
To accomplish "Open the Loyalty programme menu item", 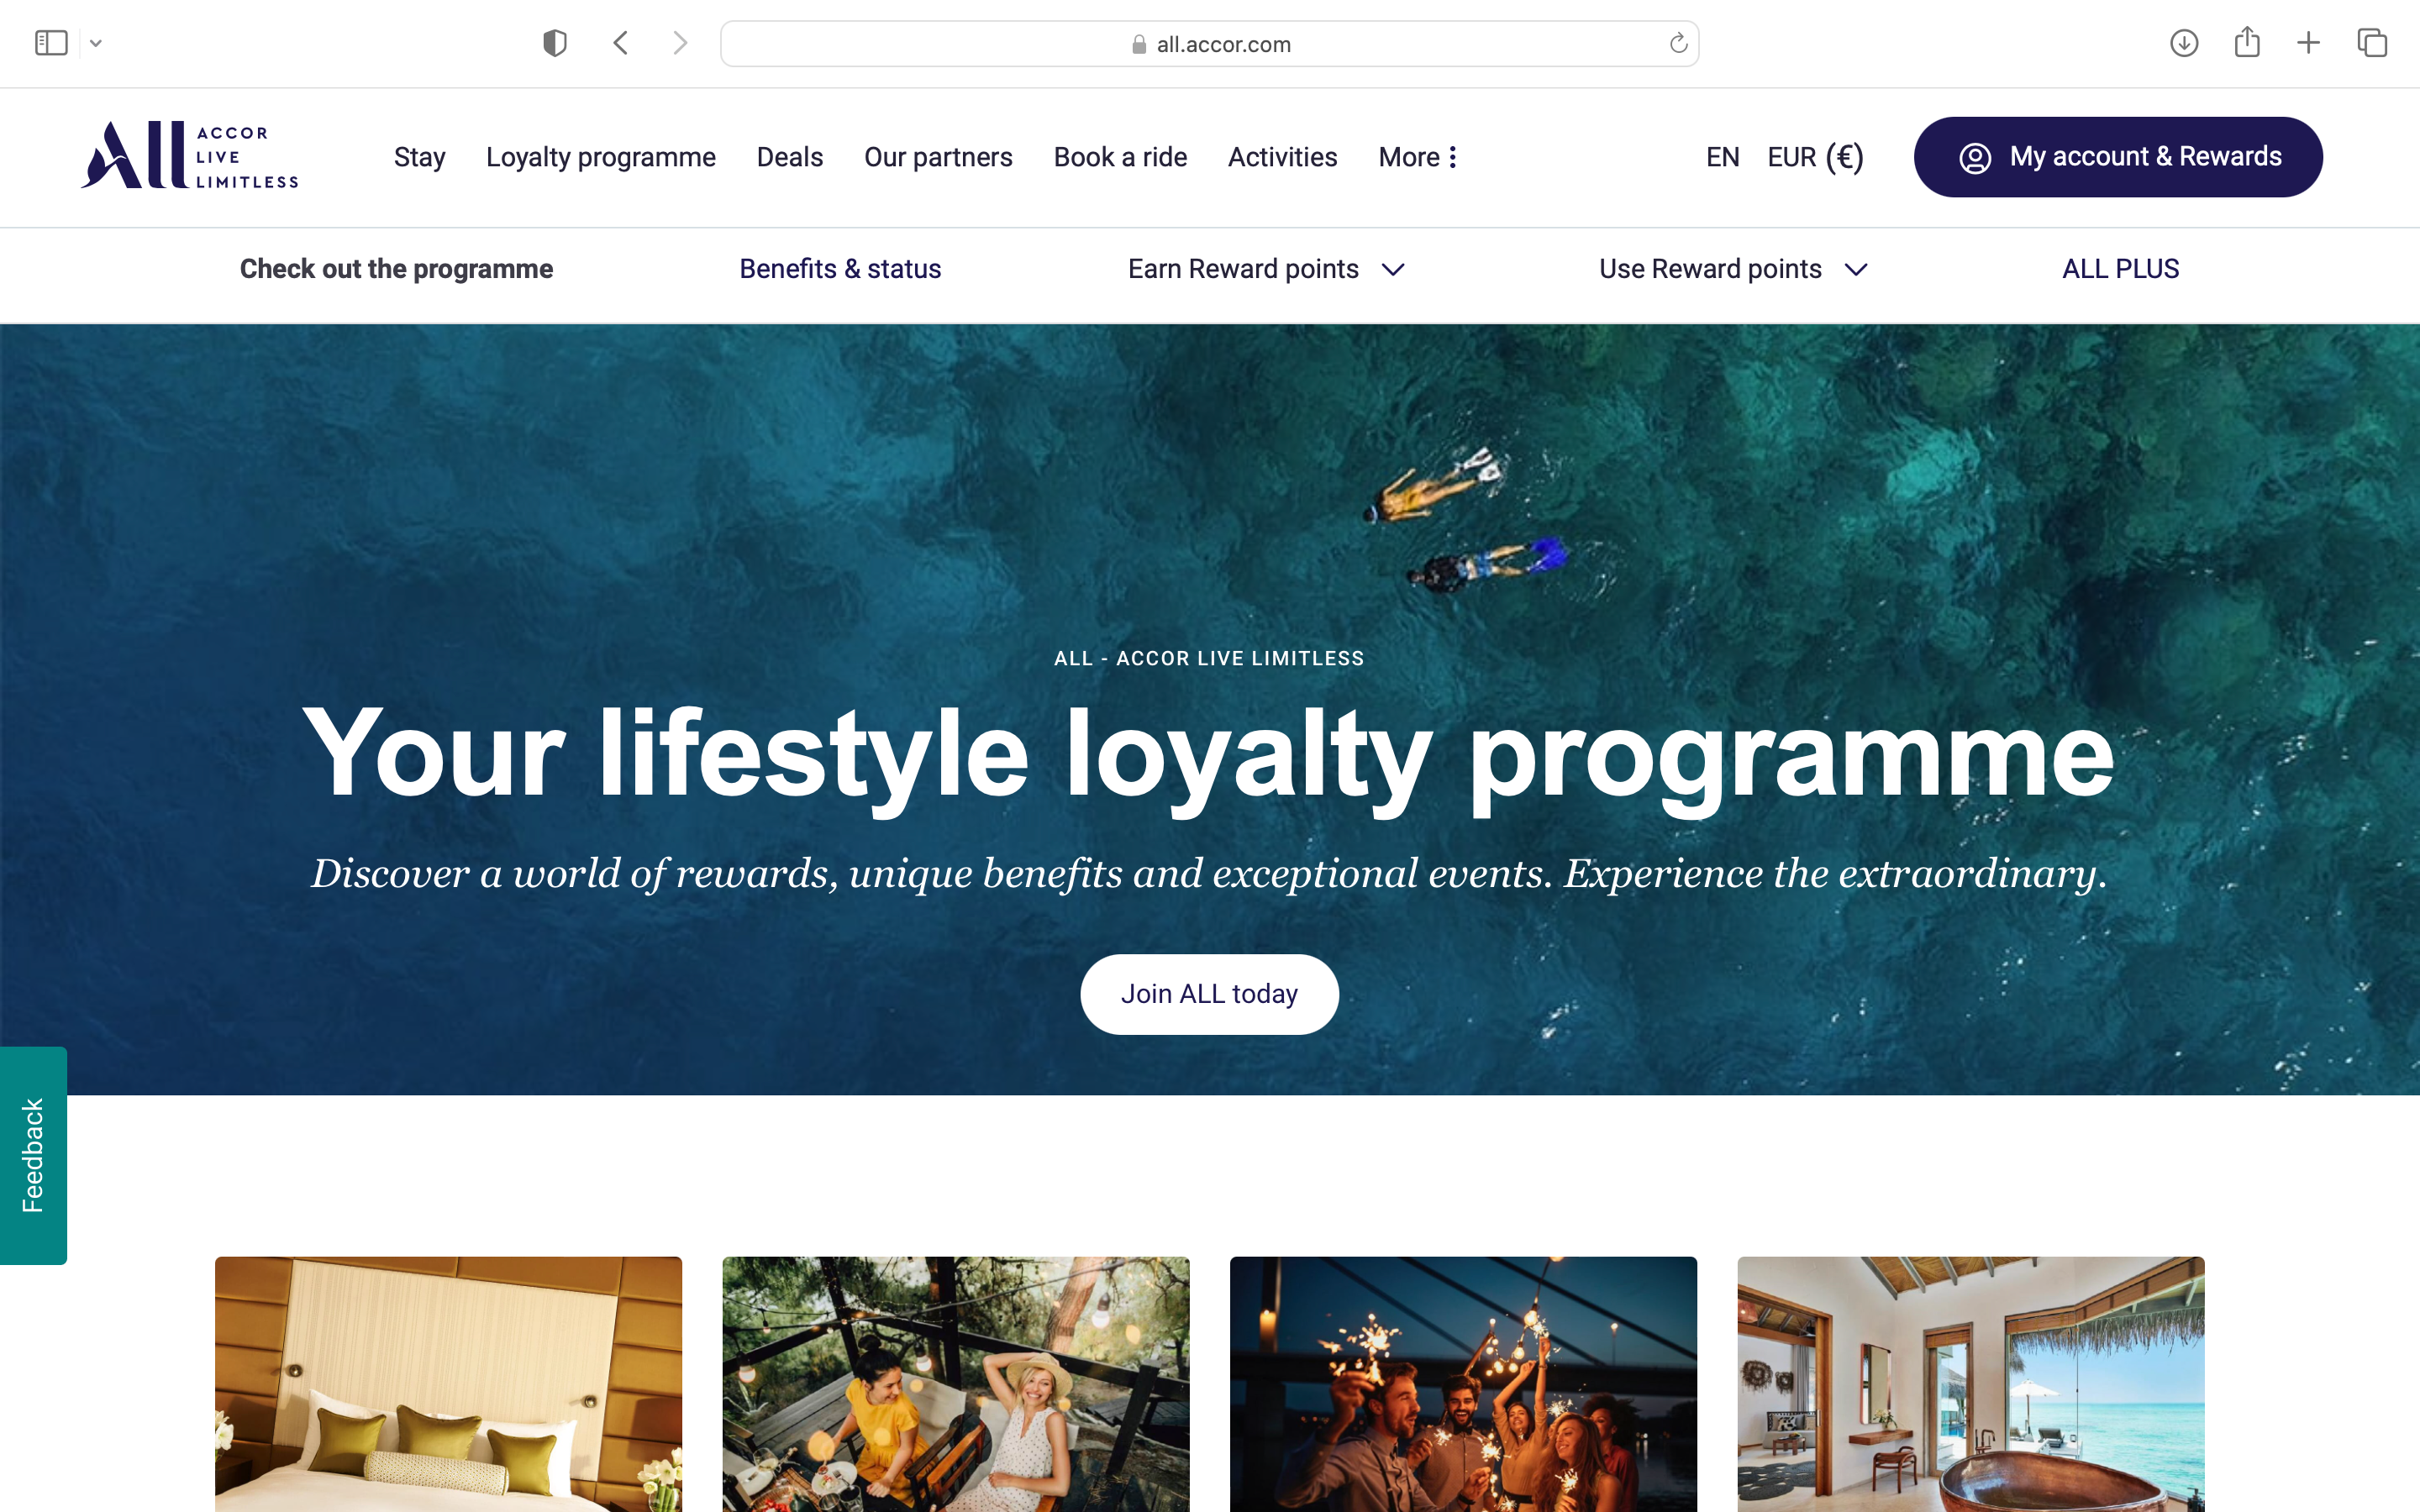I will click(x=600, y=157).
